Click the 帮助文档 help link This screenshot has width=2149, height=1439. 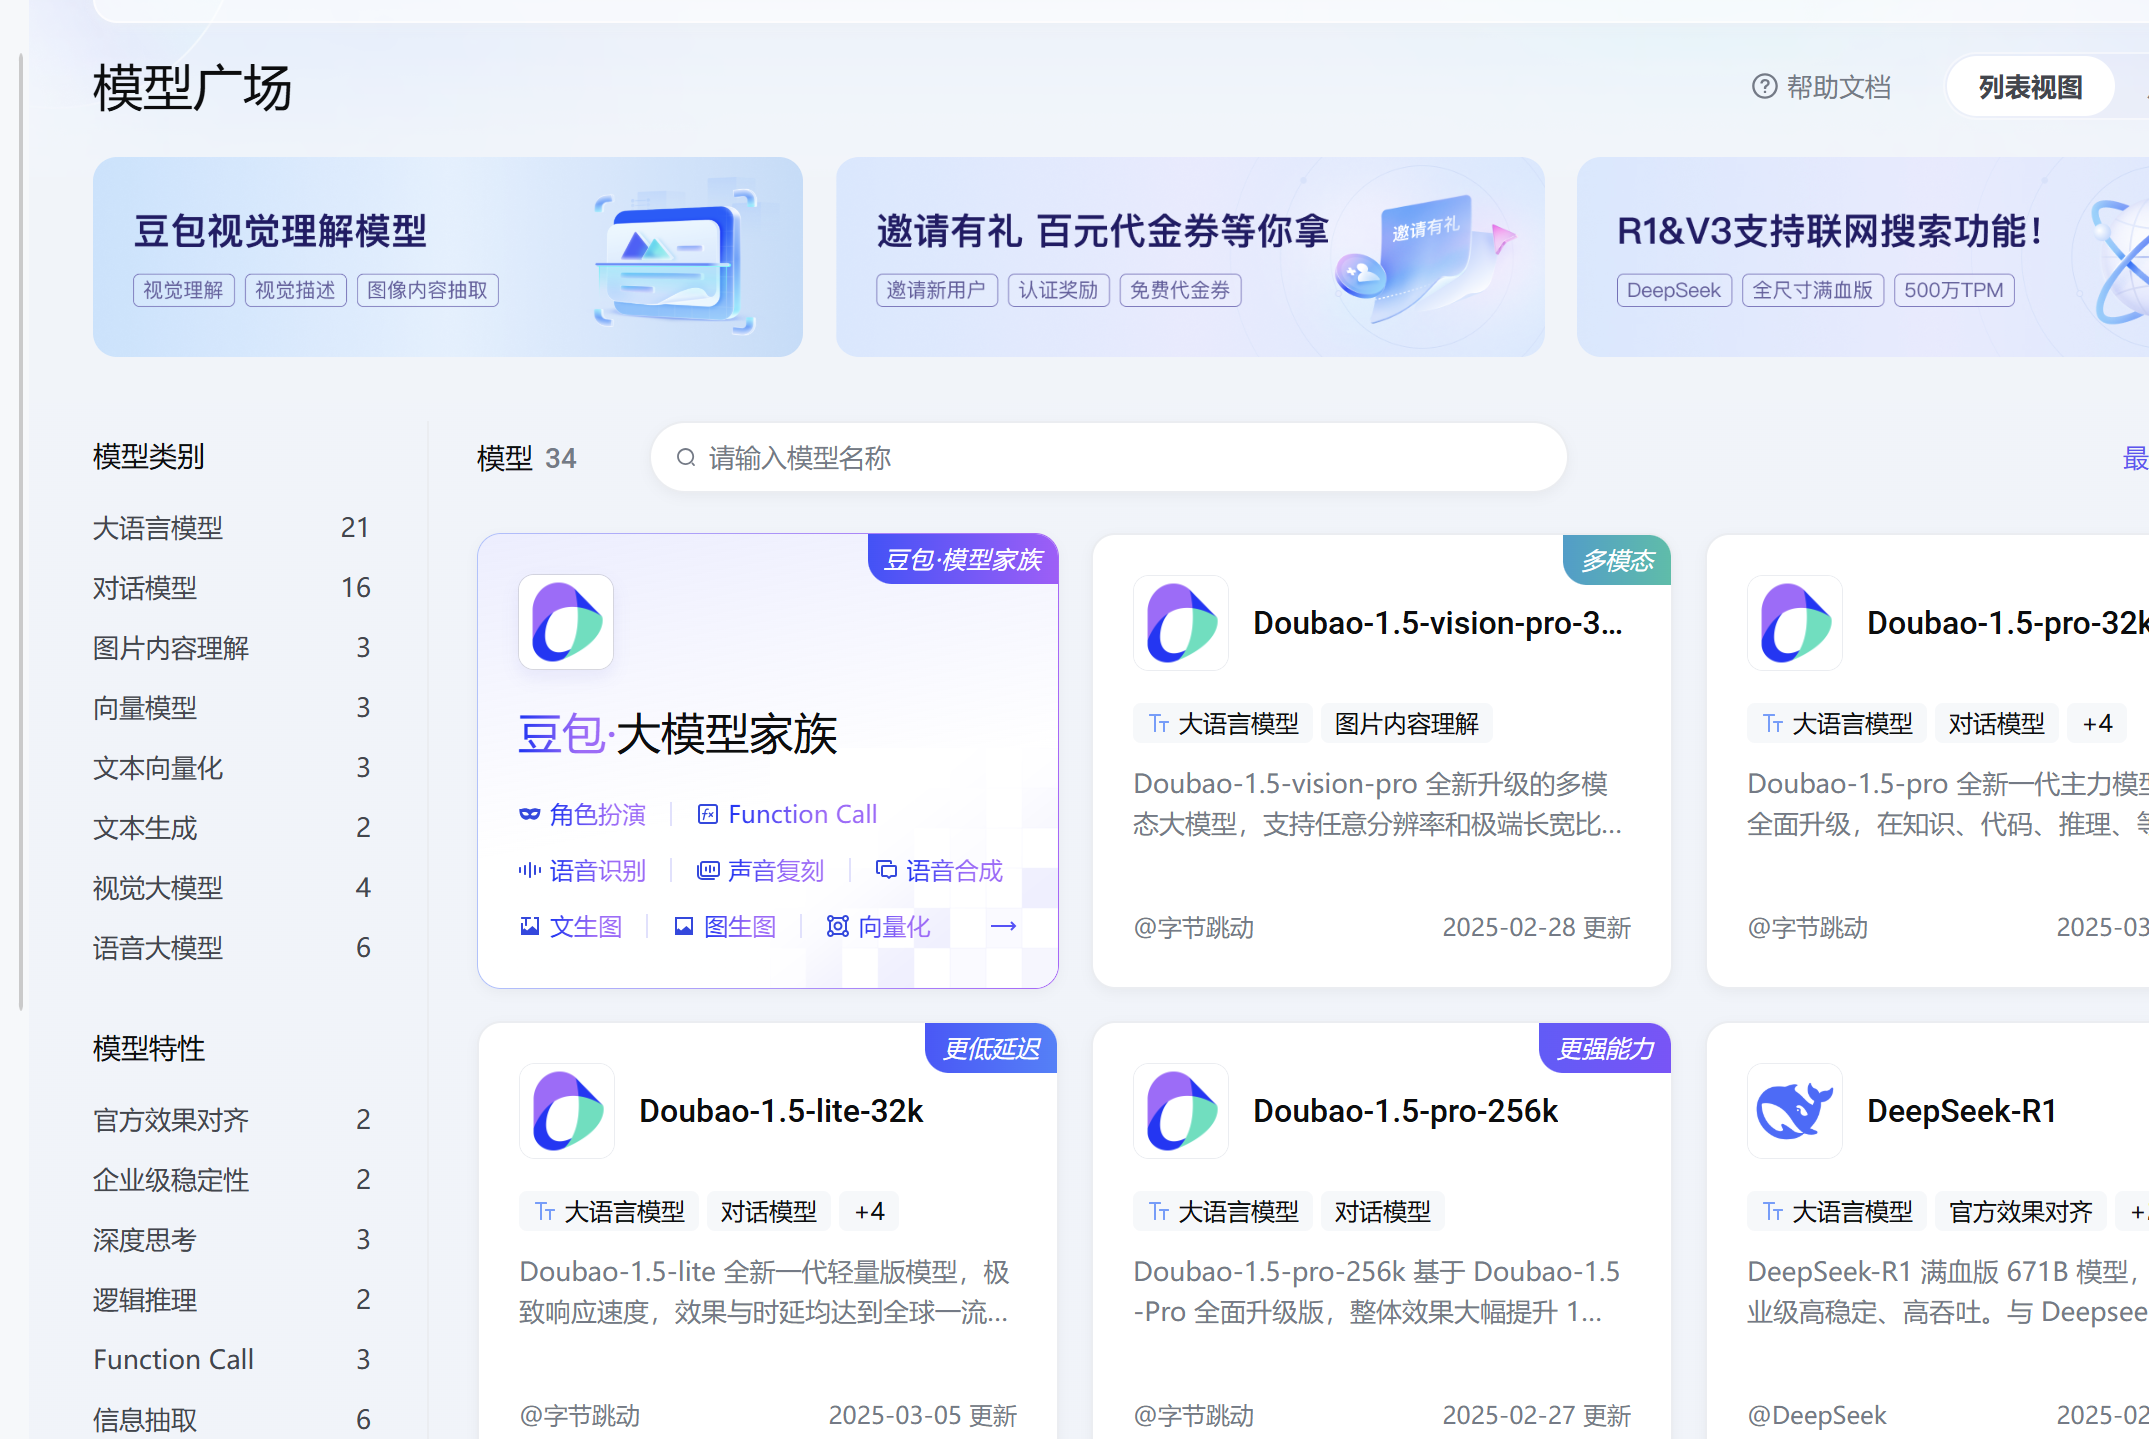pyautogui.click(x=1838, y=87)
